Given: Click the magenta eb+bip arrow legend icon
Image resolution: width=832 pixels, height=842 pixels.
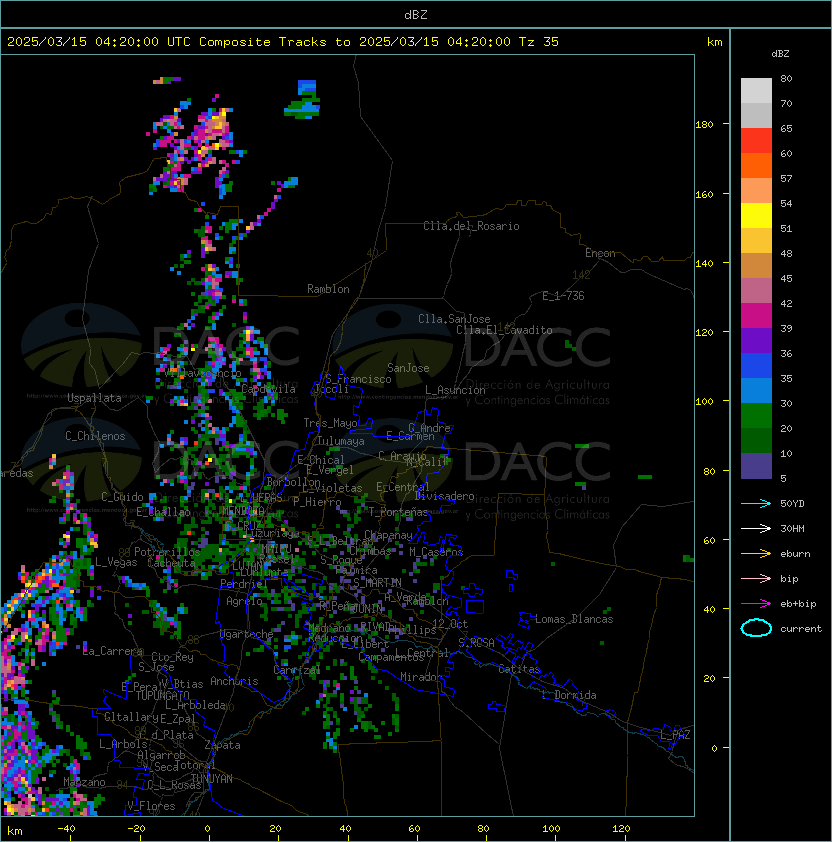Looking at the screenshot, I should pos(756,604).
